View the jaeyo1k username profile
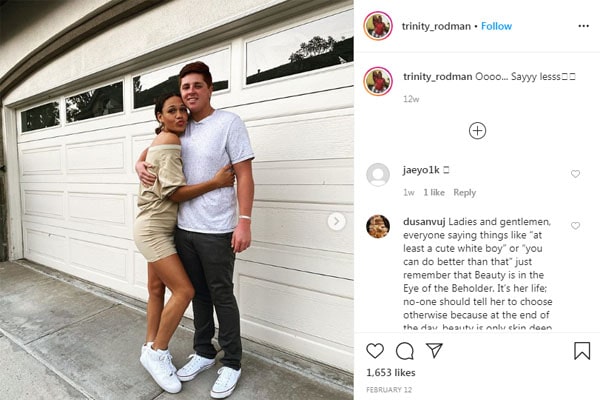 pyautogui.click(x=421, y=170)
